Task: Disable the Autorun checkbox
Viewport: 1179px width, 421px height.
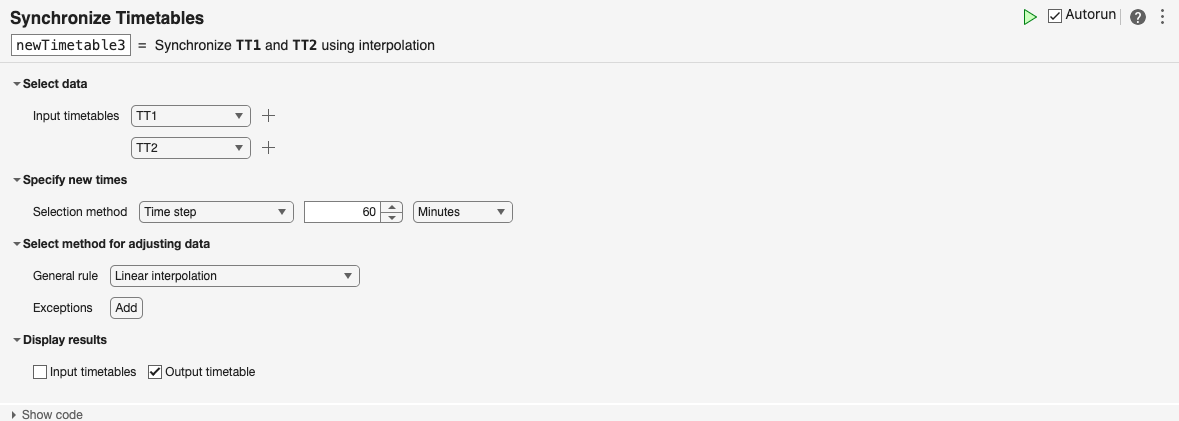Action: 1055,16
